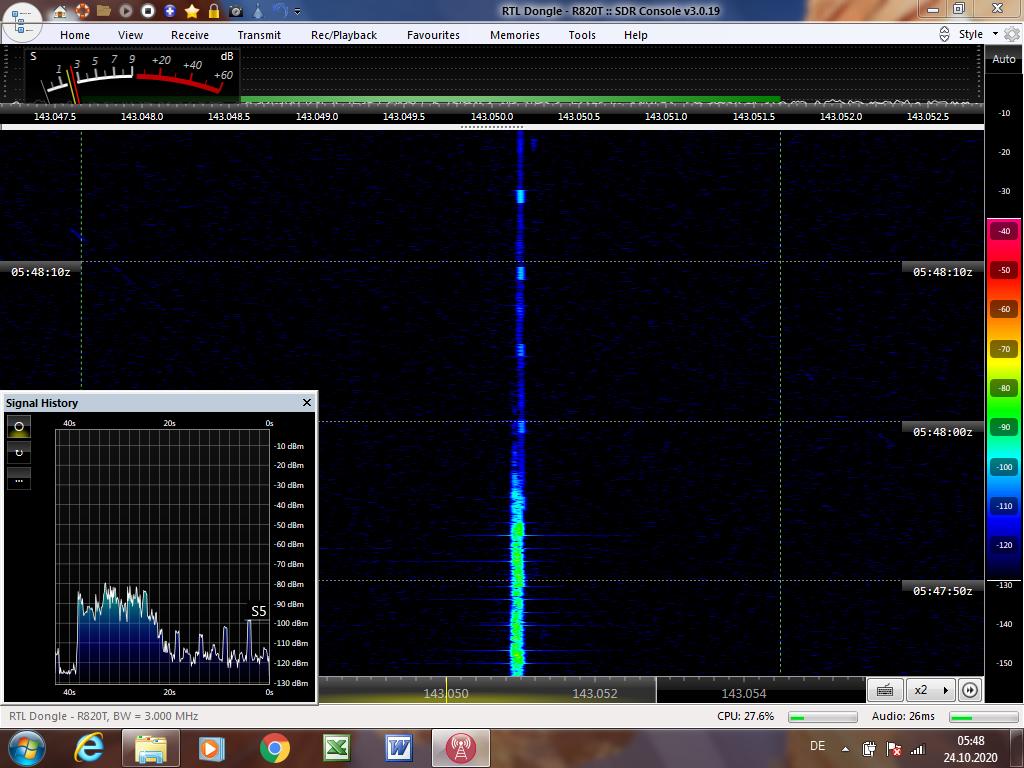
Task: Open the Favourites ribbon tab
Action: pyautogui.click(x=434, y=35)
